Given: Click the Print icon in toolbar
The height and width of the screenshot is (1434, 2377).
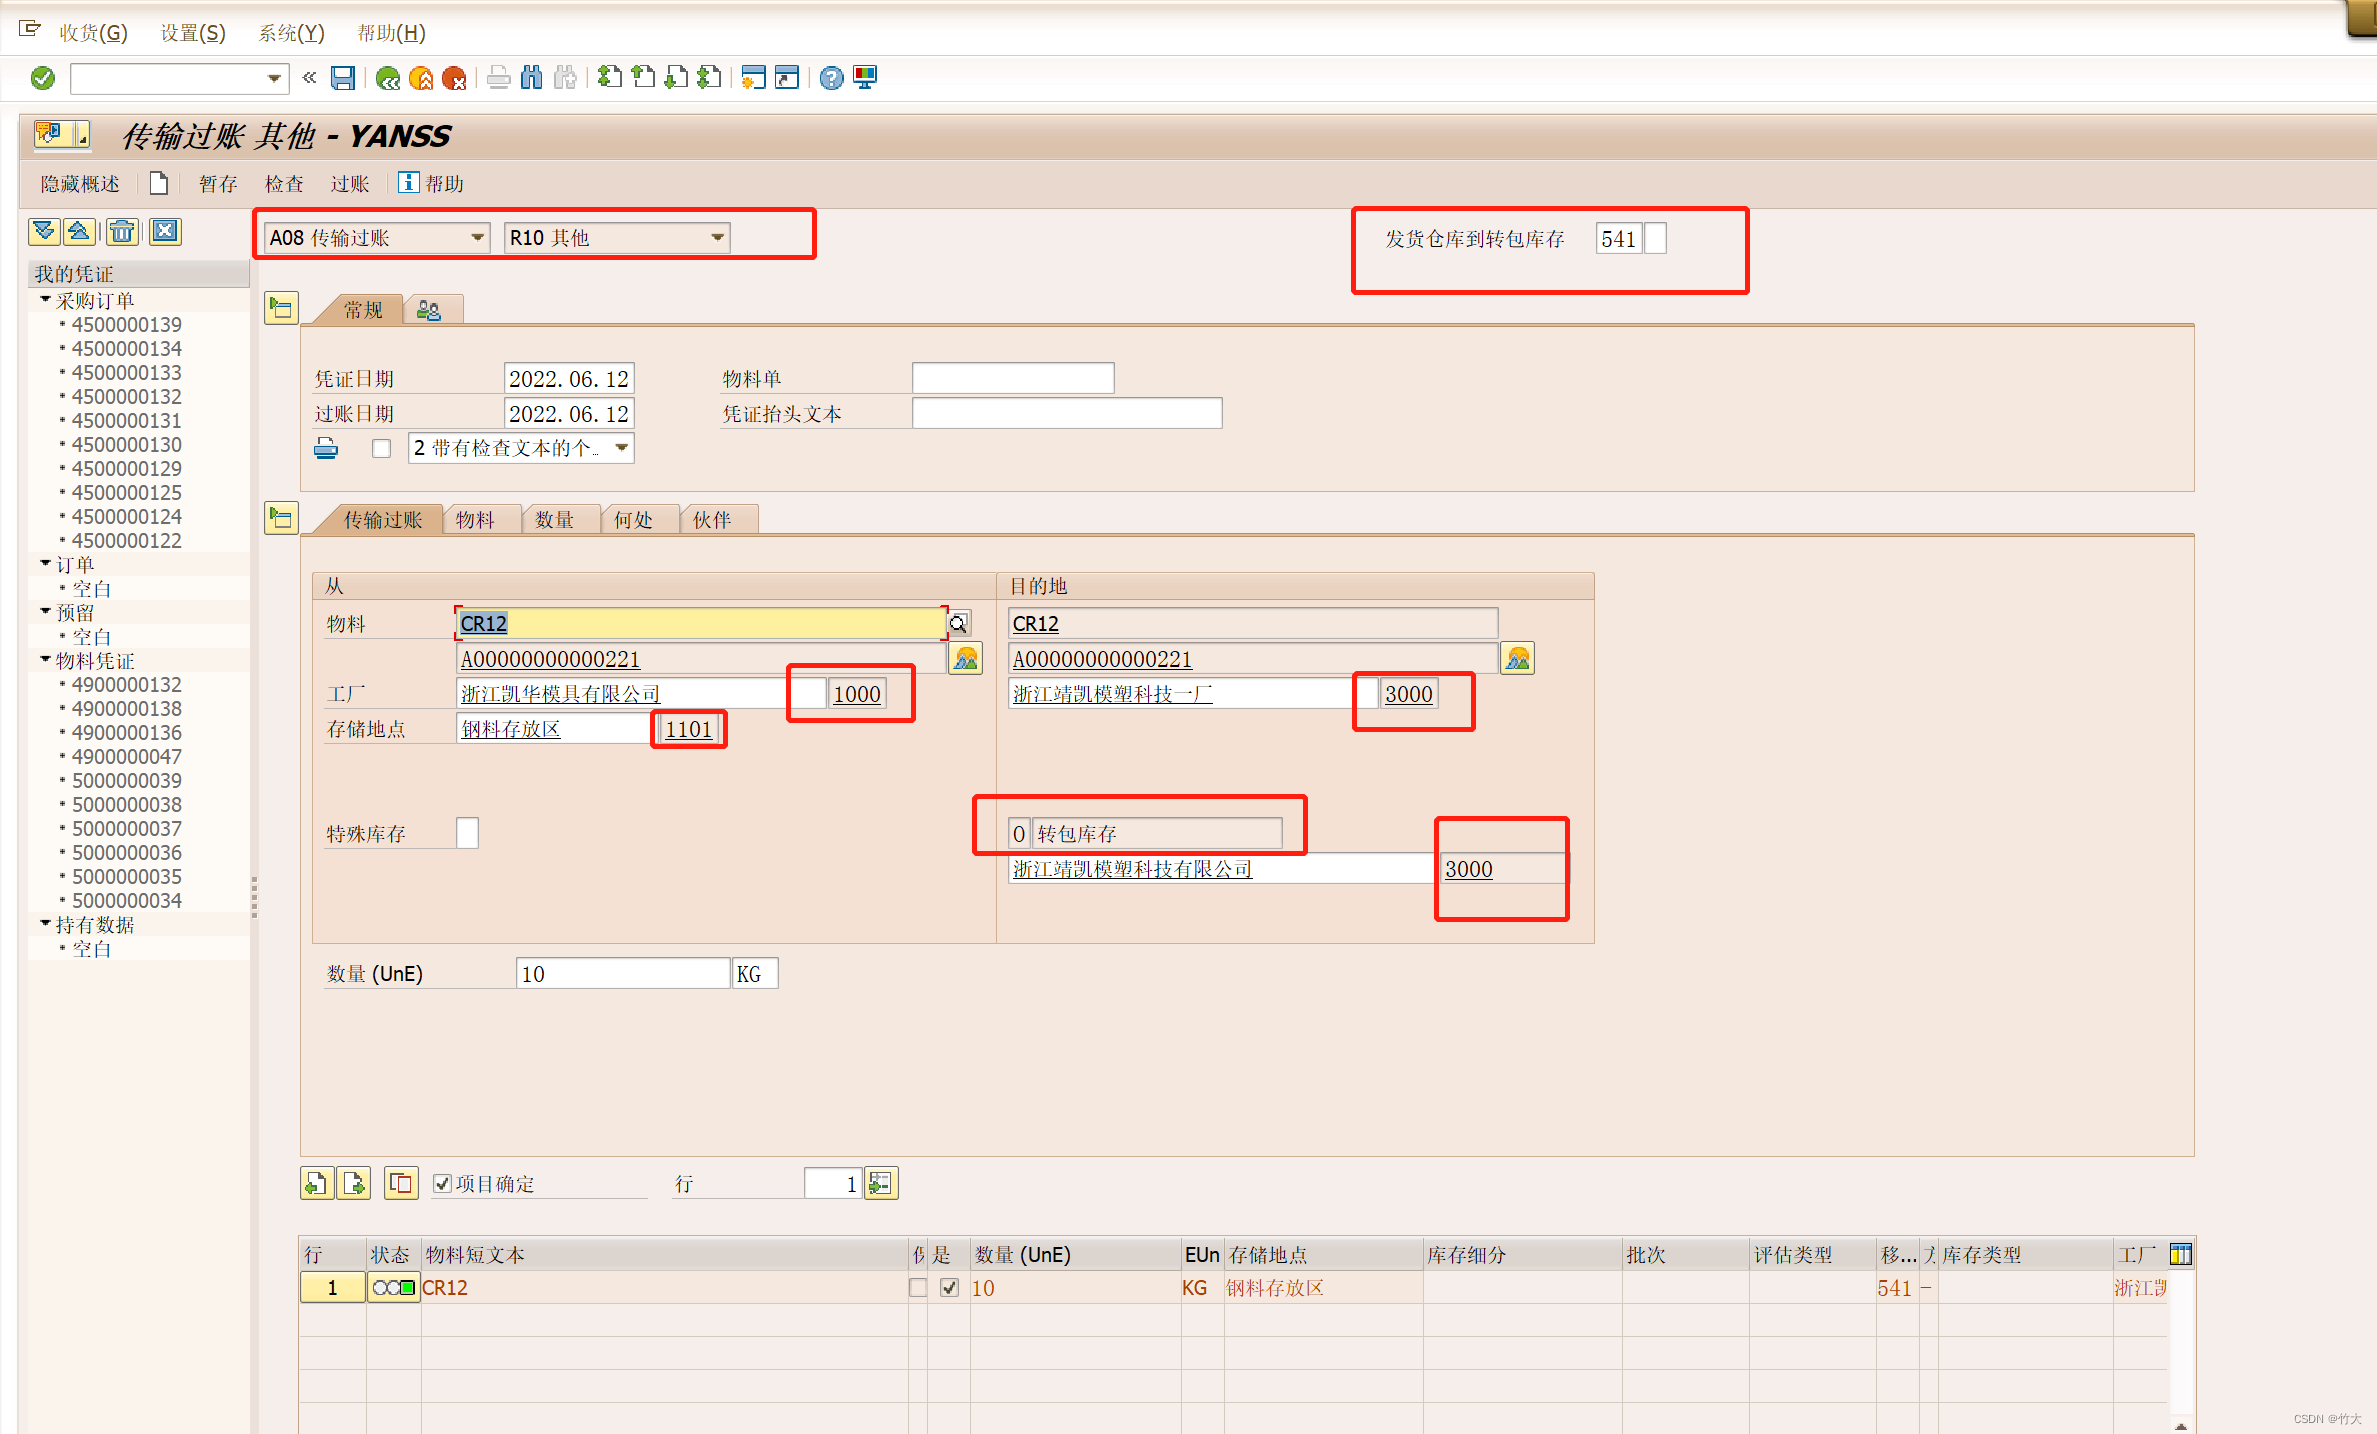Looking at the screenshot, I should point(498,78).
